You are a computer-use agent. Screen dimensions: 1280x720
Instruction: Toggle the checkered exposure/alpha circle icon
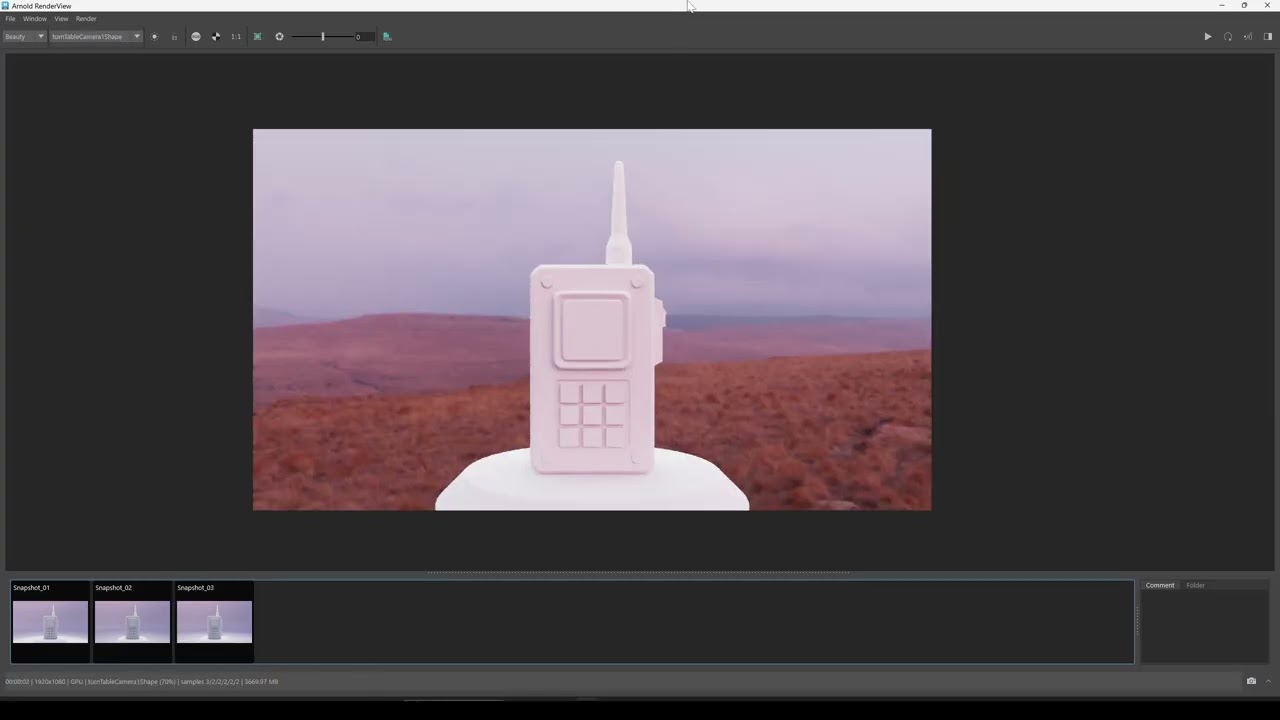coord(216,37)
